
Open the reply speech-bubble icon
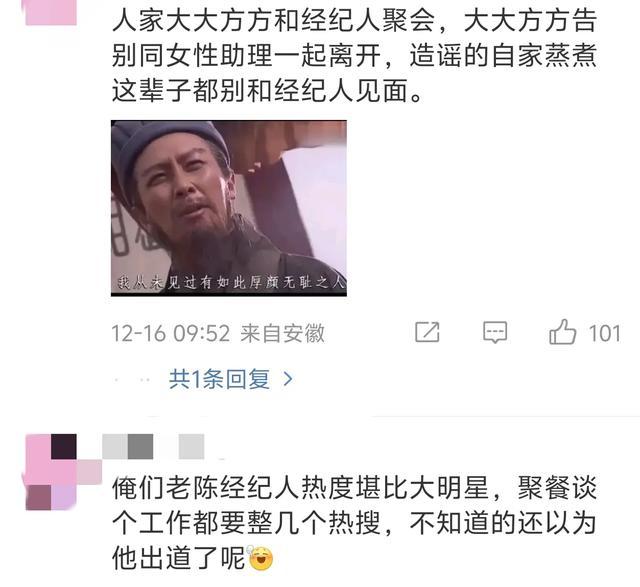[x=495, y=332]
